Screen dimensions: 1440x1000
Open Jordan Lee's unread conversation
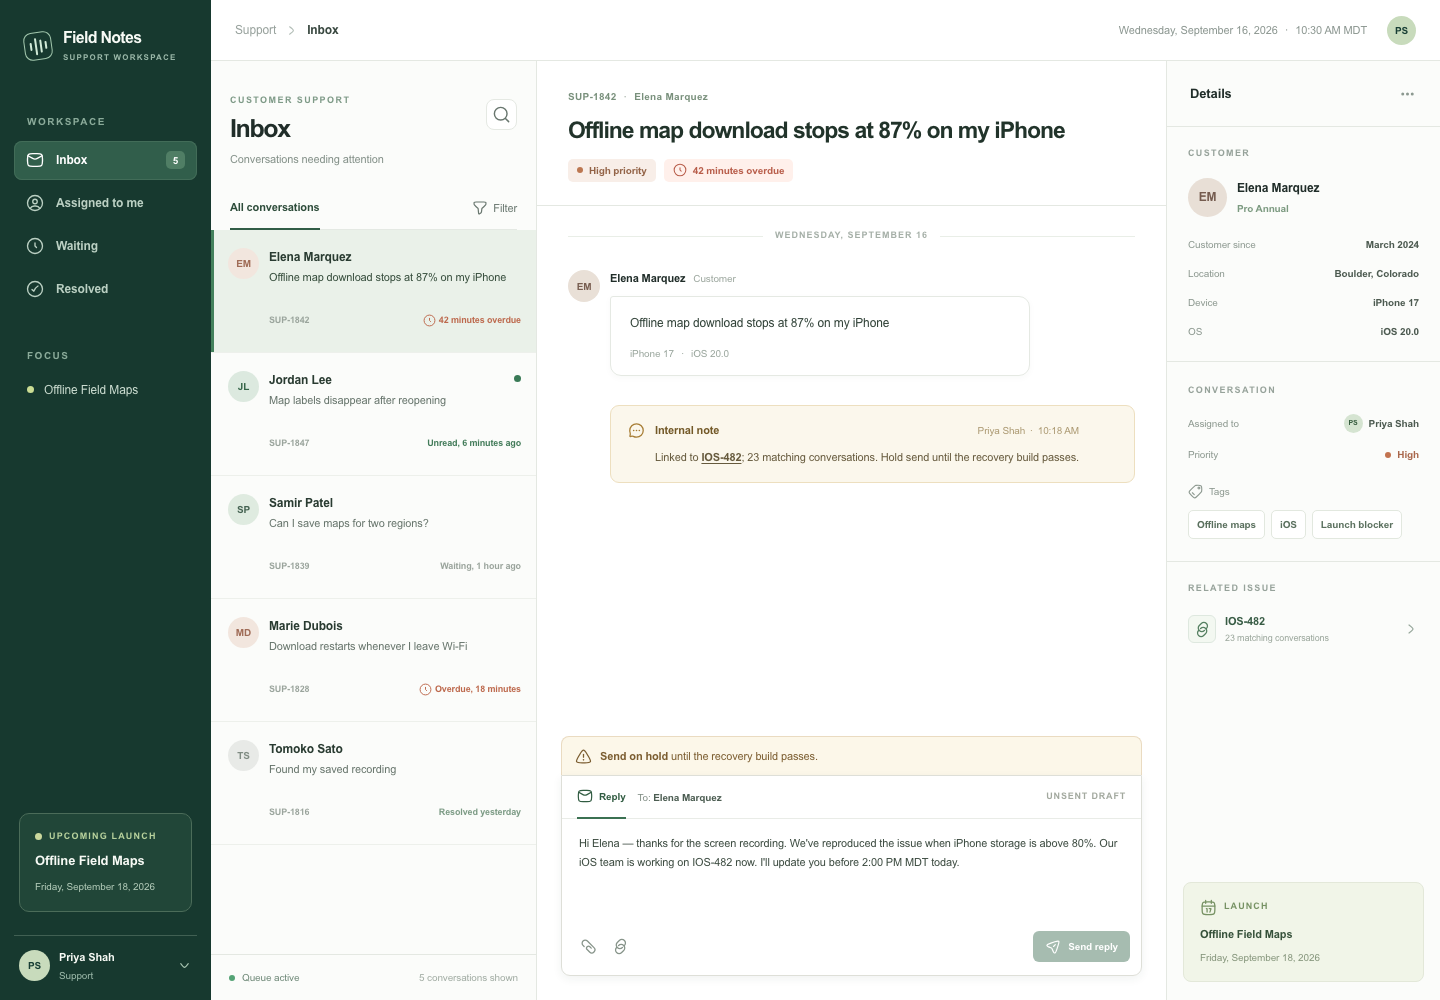coord(374,414)
